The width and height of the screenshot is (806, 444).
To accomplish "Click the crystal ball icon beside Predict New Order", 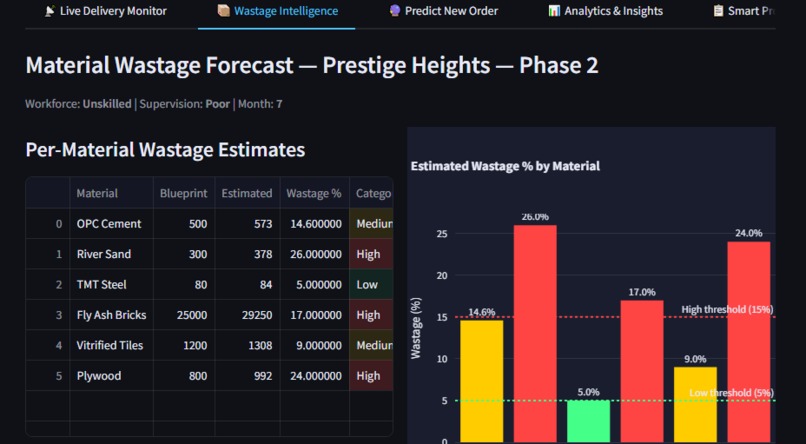I will [x=395, y=11].
